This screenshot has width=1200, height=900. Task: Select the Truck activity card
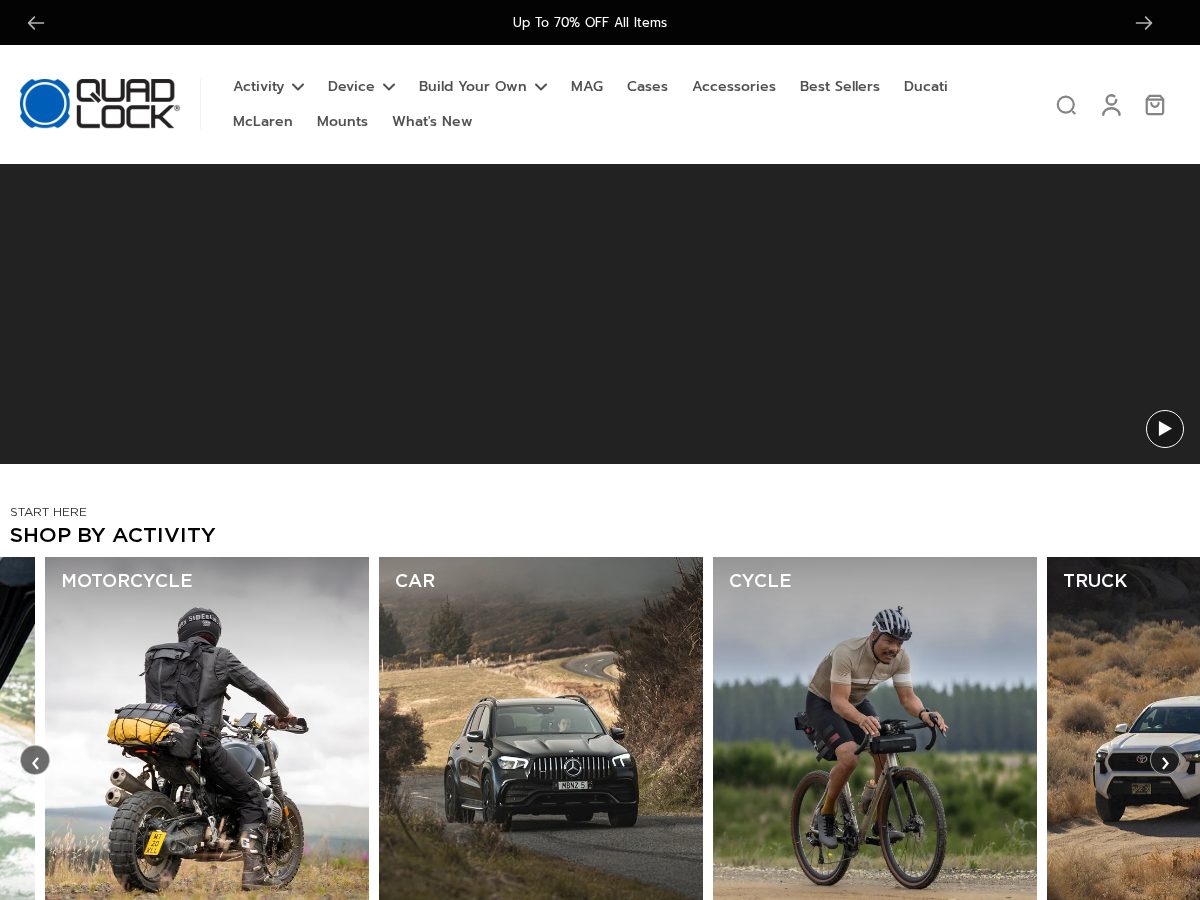pos(1123,728)
